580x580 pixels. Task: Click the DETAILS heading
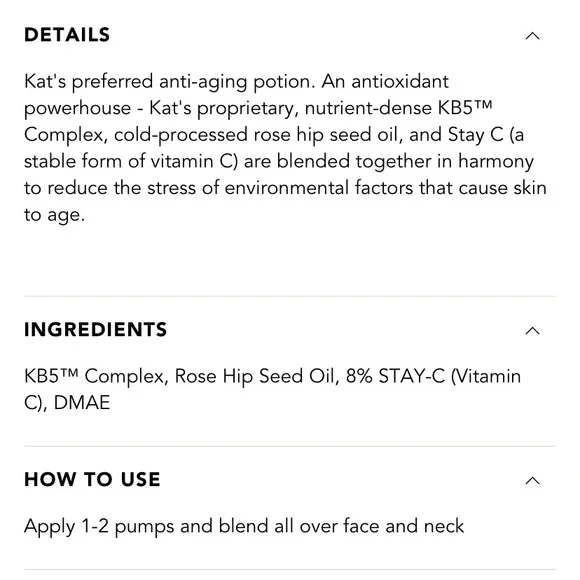pyautogui.click(x=67, y=35)
